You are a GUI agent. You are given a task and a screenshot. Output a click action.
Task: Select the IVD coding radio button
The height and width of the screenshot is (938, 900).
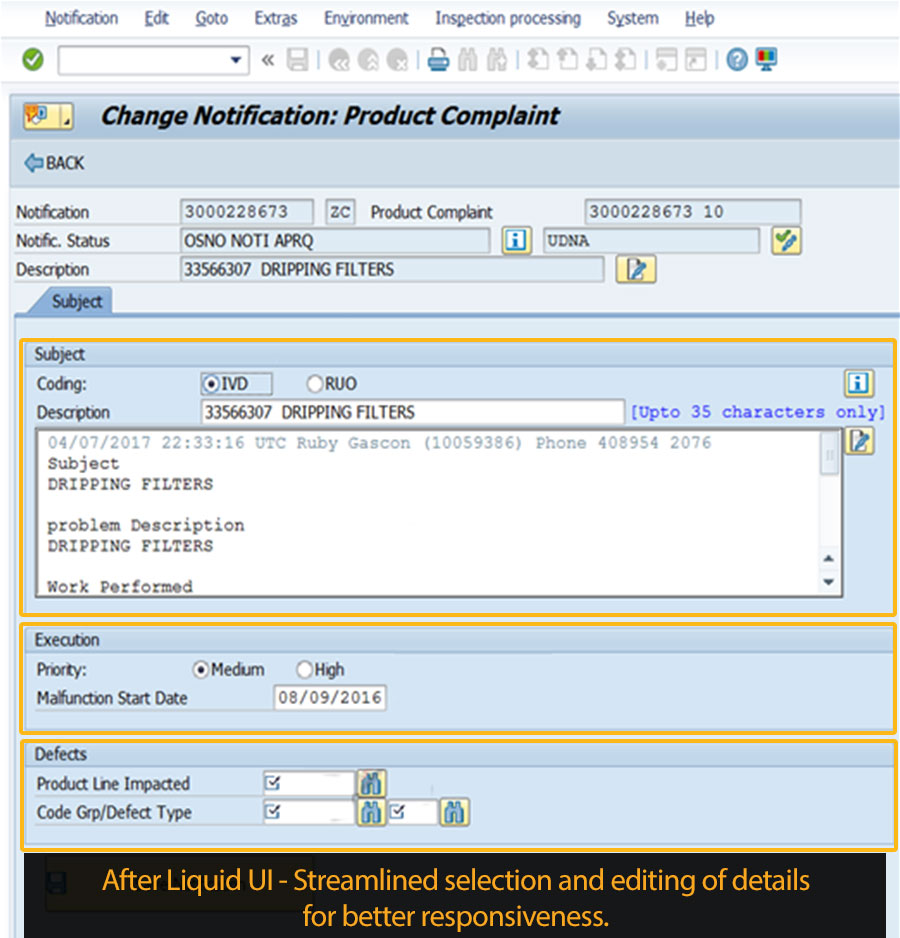coord(210,384)
